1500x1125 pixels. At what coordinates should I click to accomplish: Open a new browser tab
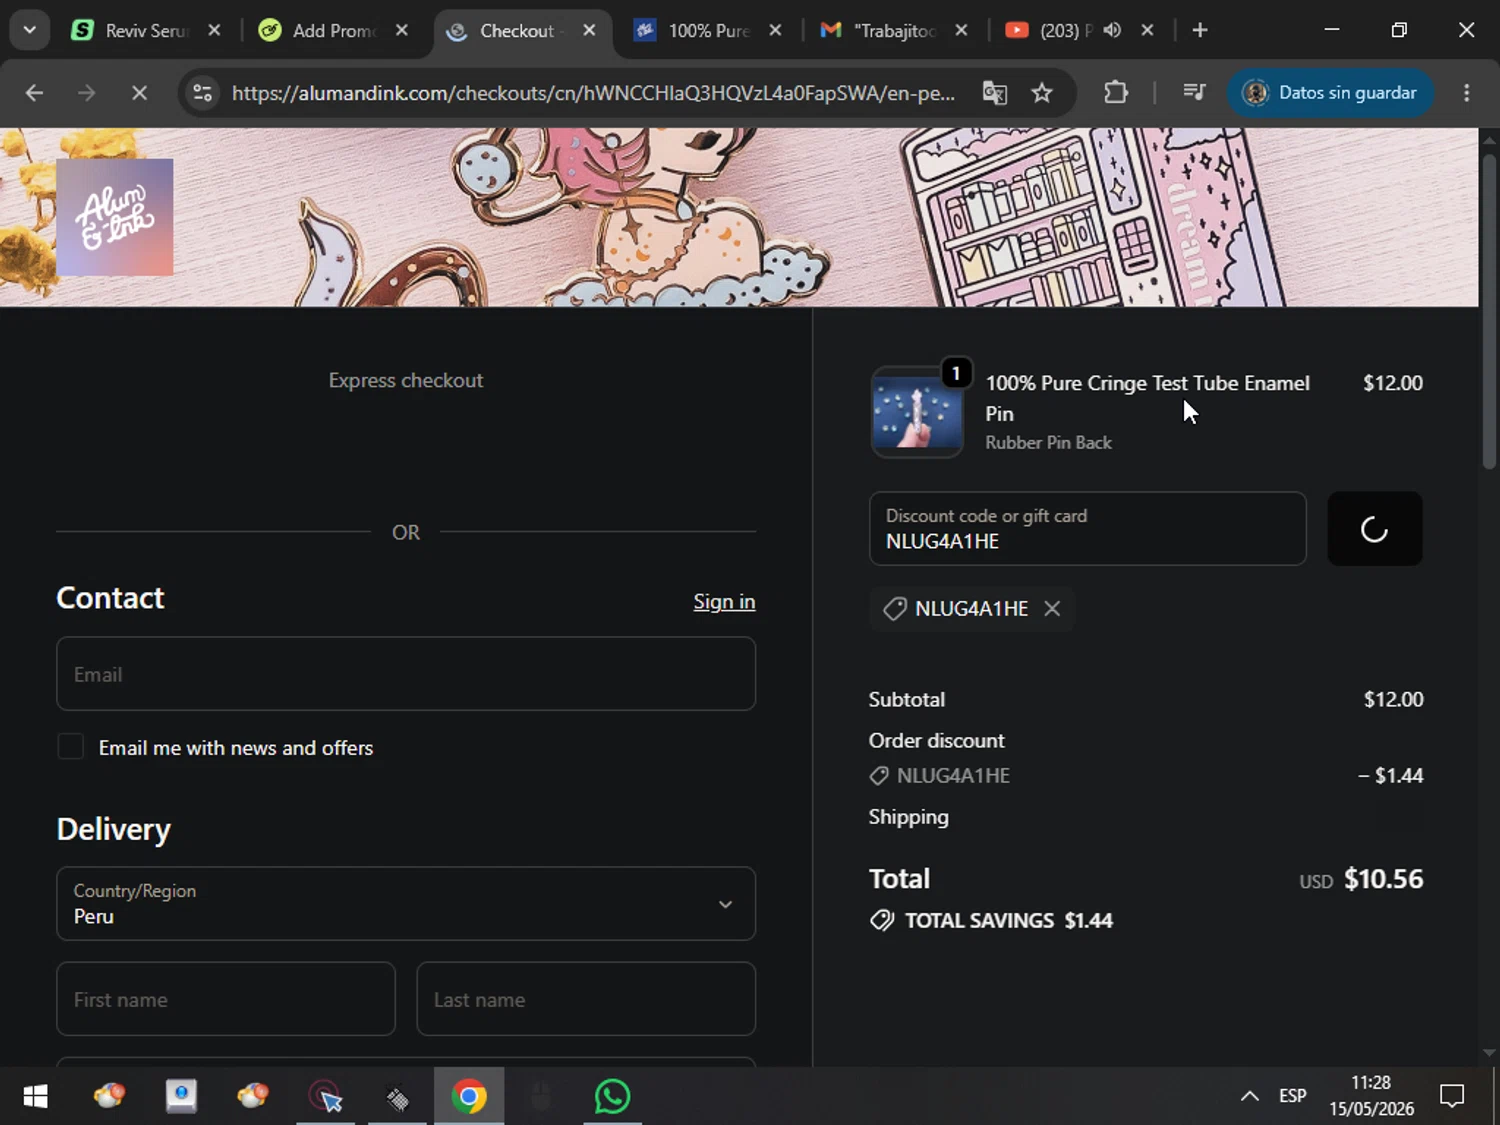[x=1200, y=30]
